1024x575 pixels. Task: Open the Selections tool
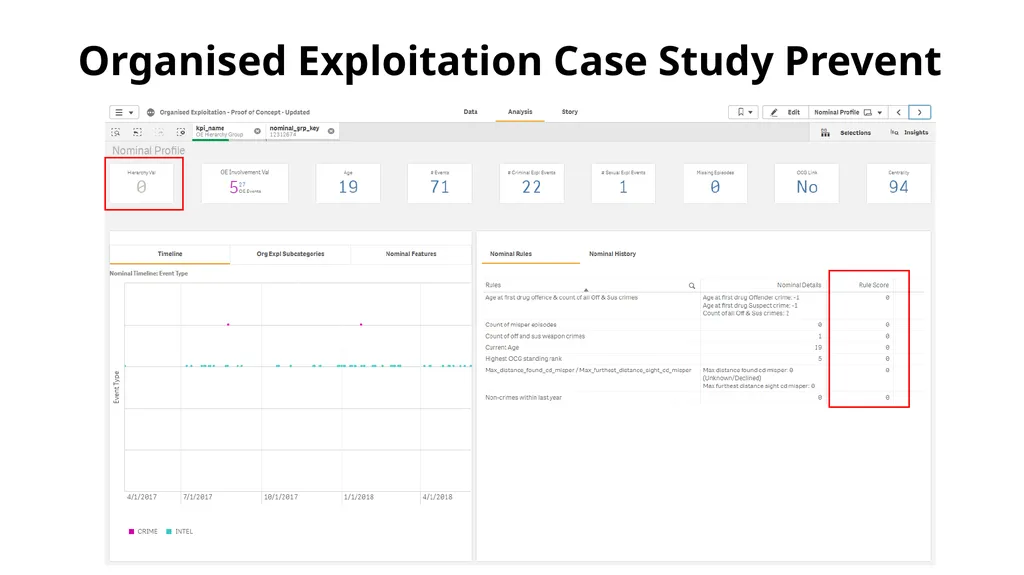(846, 133)
